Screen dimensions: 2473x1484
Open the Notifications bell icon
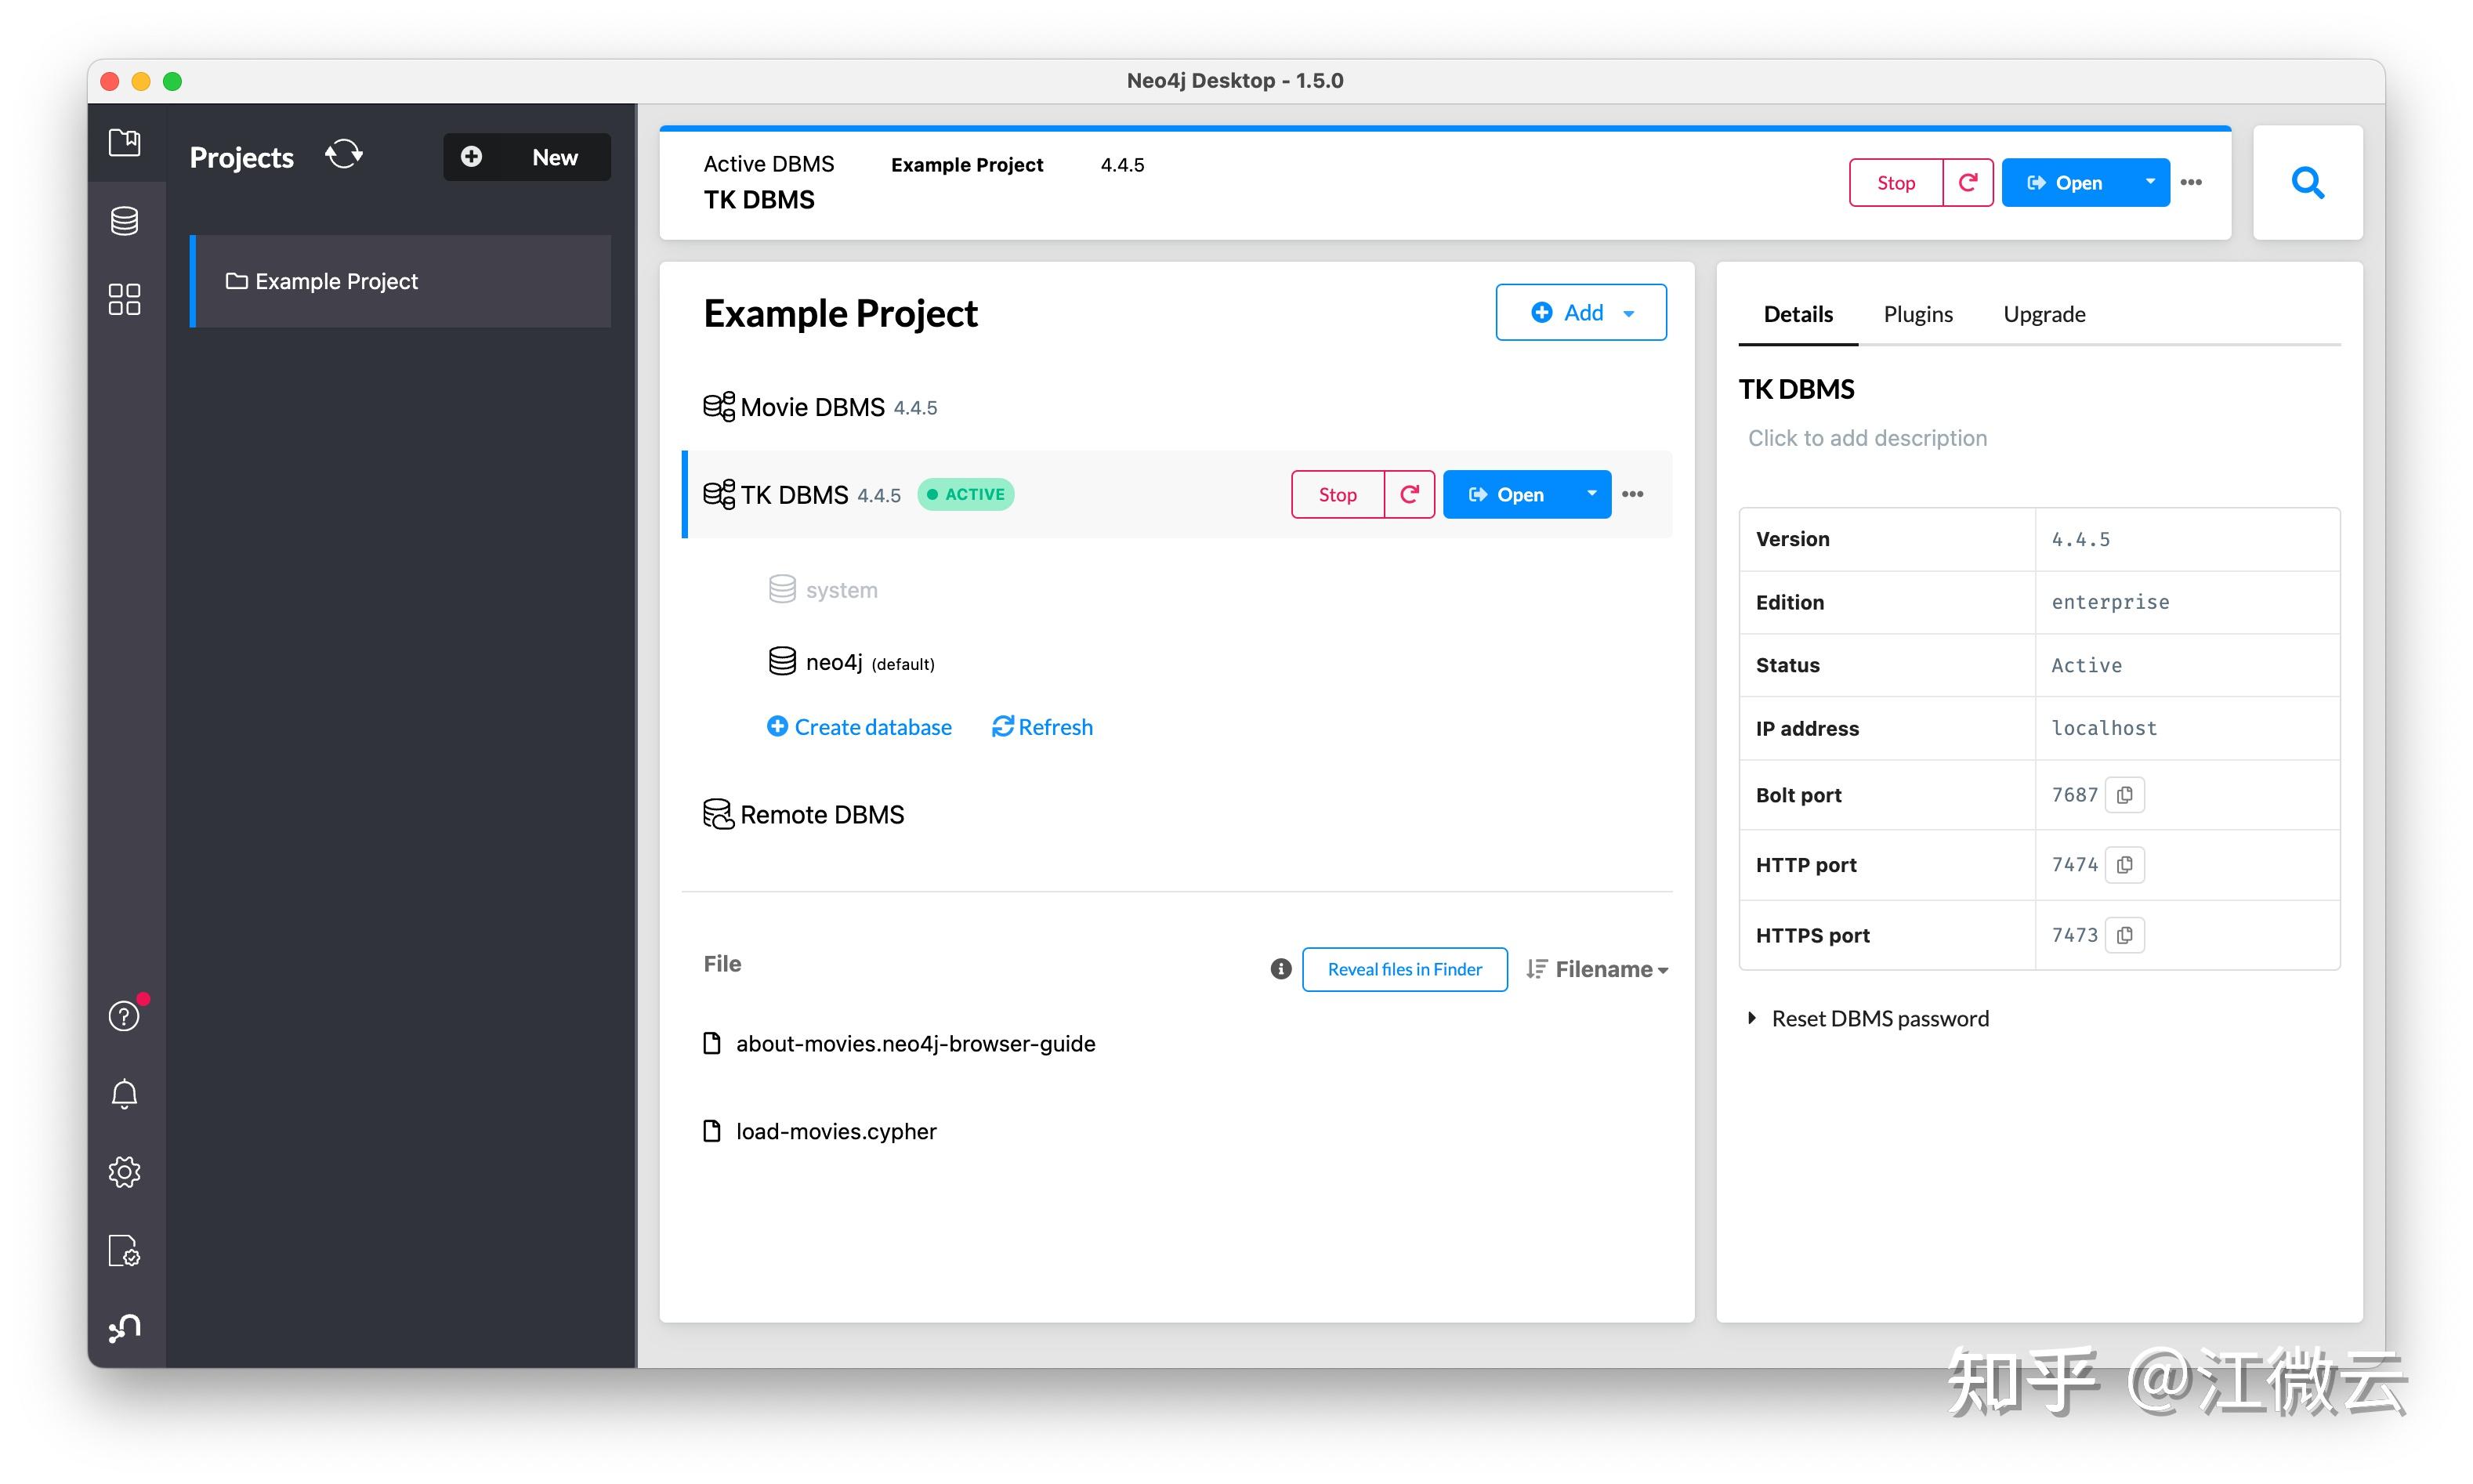pos(124,1094)
